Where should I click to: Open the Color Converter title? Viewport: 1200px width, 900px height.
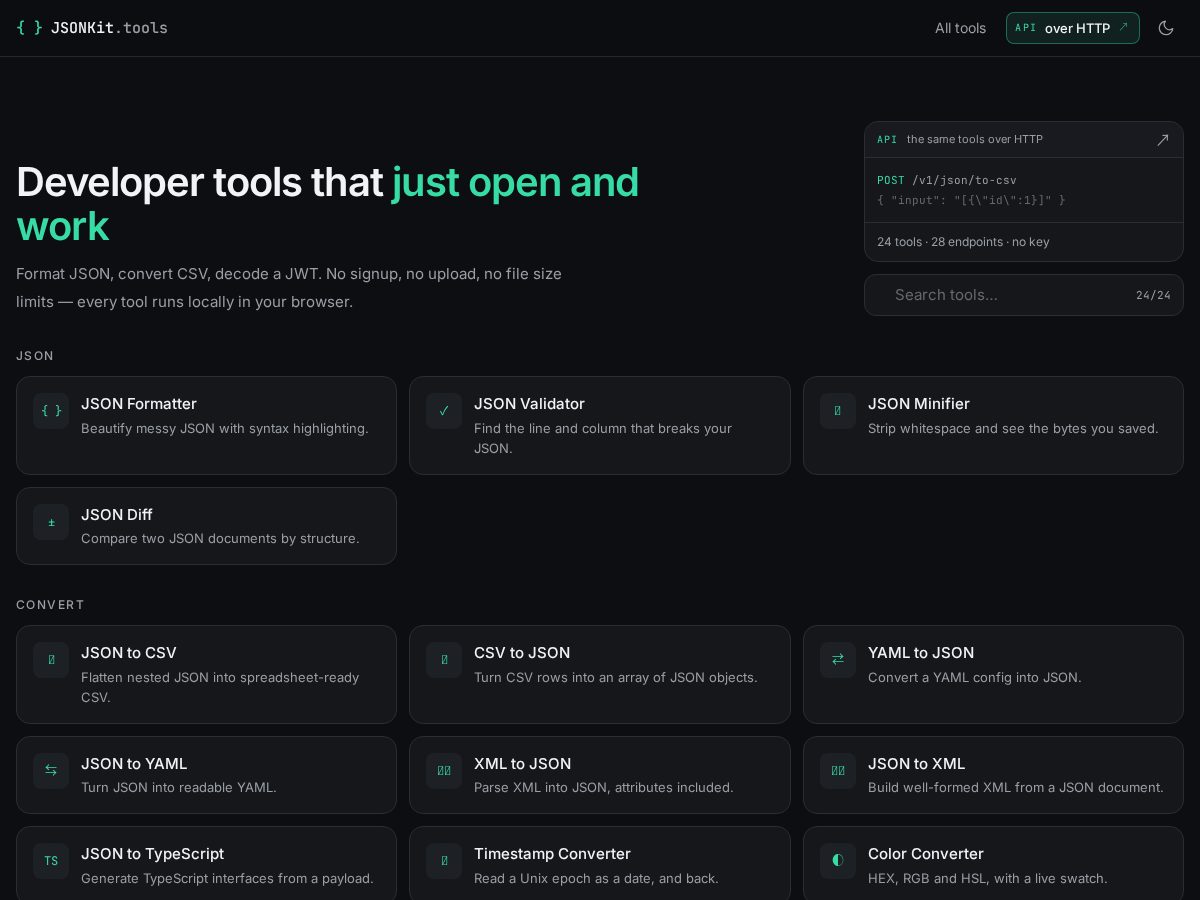coord(926,854)
